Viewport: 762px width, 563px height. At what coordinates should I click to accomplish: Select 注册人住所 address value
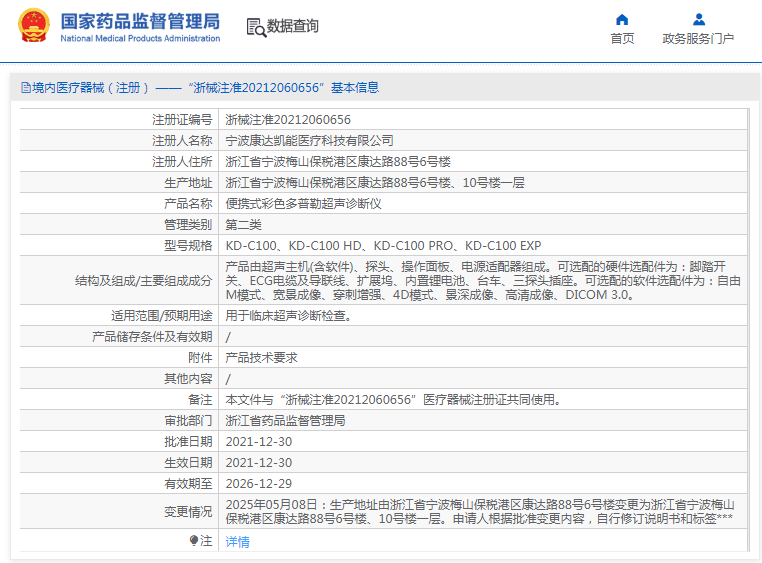point(338,162)
